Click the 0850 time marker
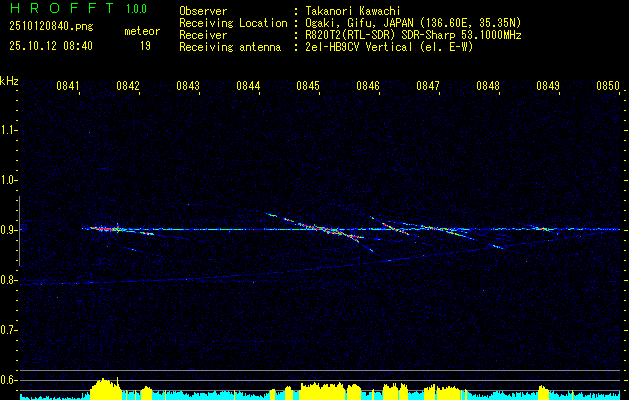Screen dimensions: 629x400 (x=608, y=86)
